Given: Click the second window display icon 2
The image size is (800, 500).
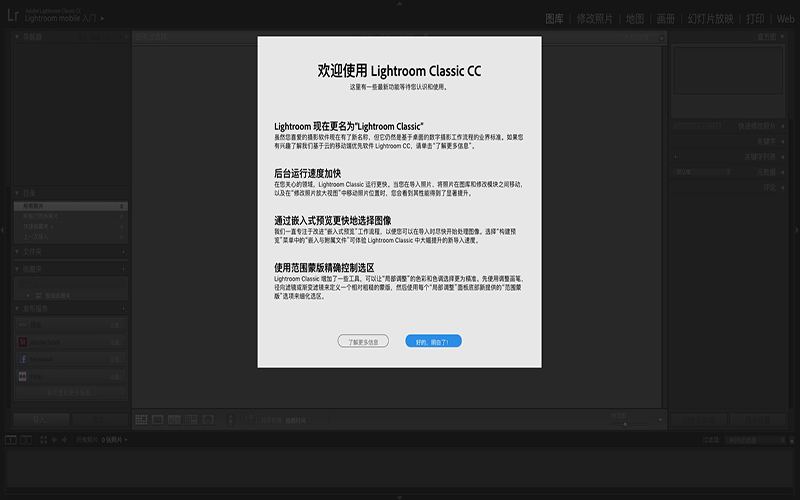Looking at the screenshot, I should point(26,439).
